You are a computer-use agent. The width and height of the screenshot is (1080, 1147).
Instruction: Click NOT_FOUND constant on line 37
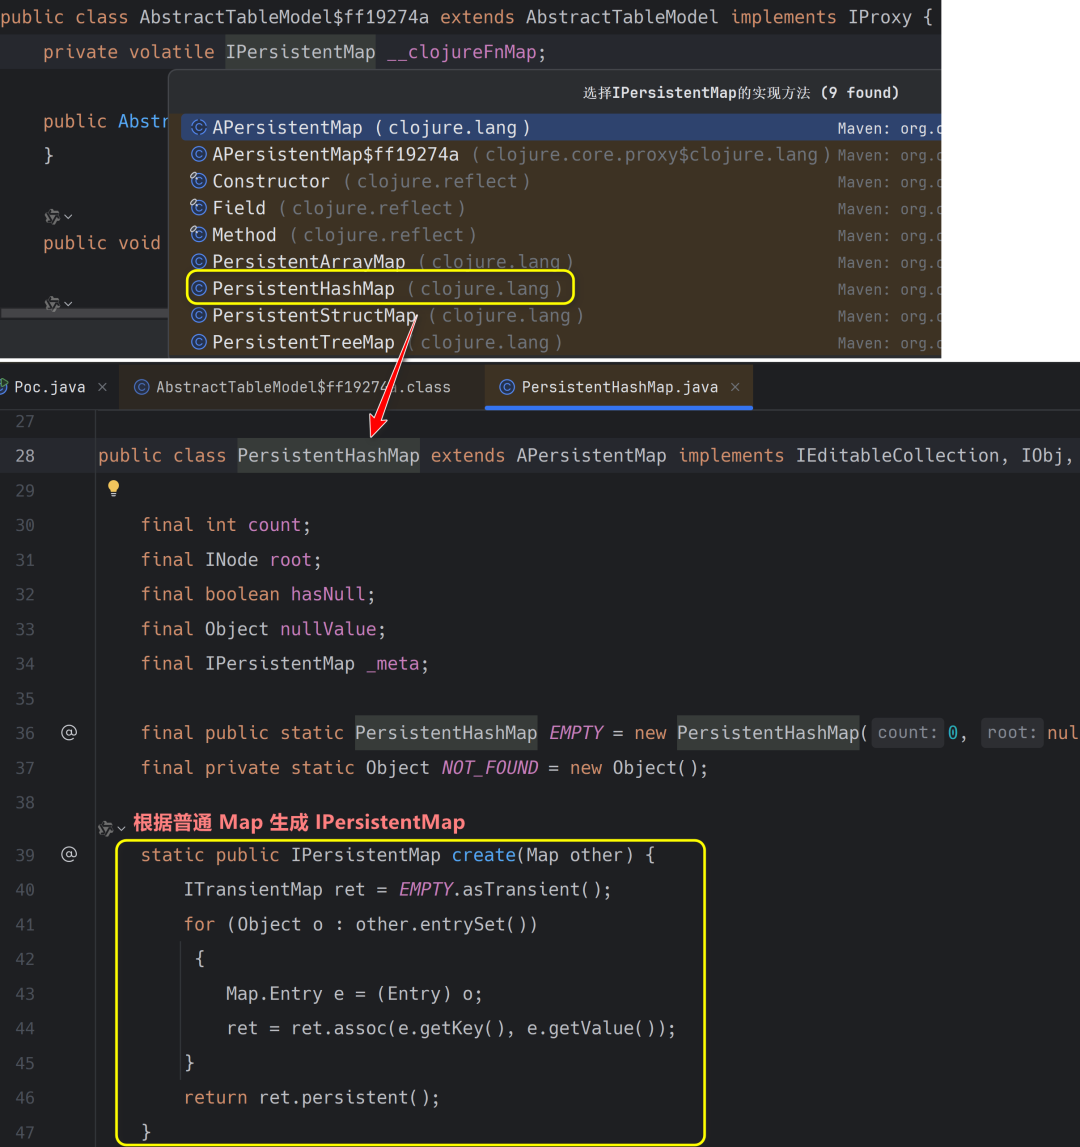490,768
